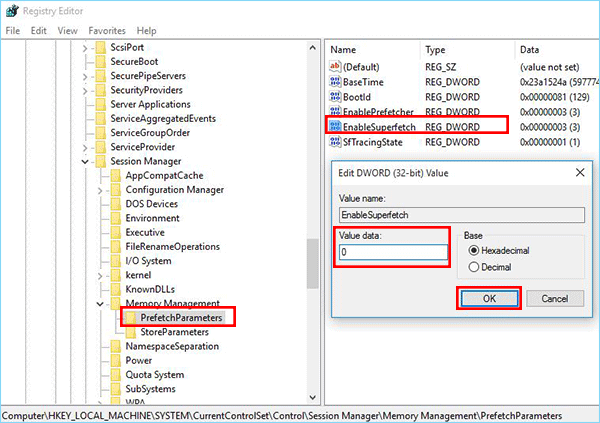Click the tree scrollbar up arrow
Viewport: 600px width, 423px height.
pyautogui.click(x=313, y=48)
